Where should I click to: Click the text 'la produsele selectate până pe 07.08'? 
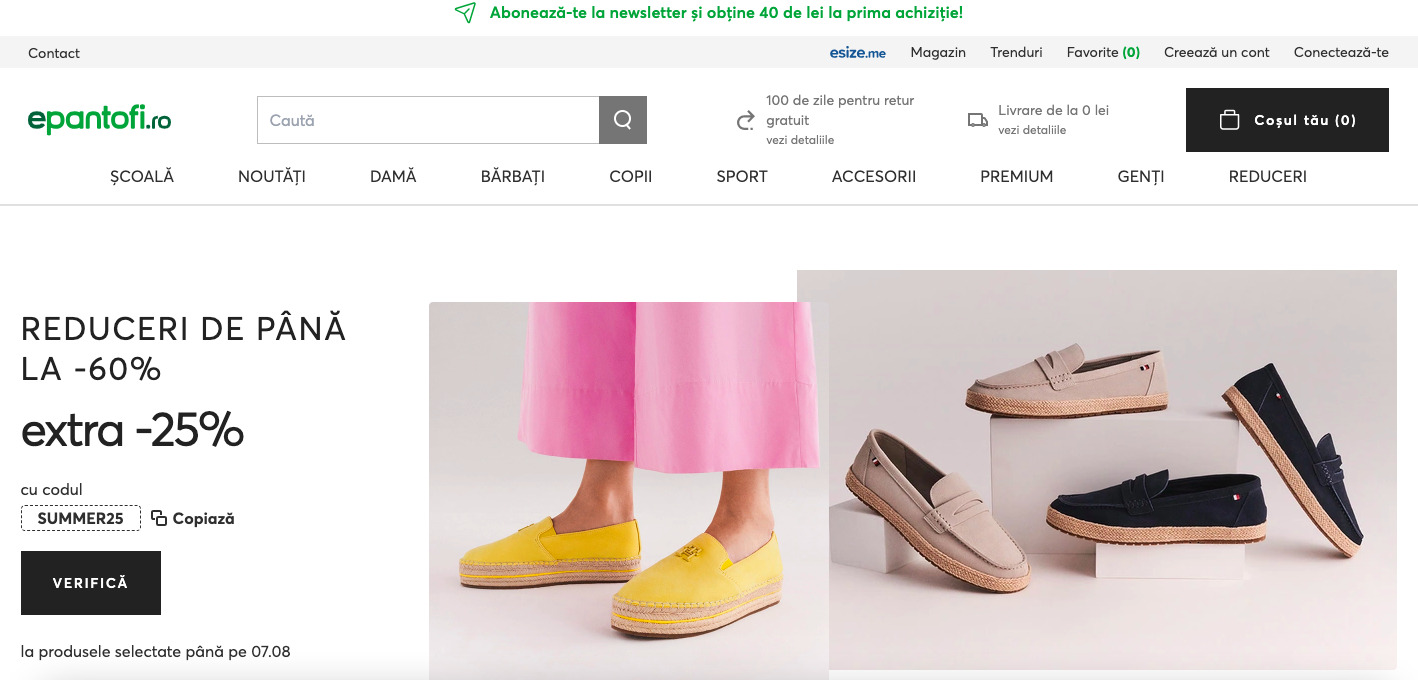tap(156, 652)
